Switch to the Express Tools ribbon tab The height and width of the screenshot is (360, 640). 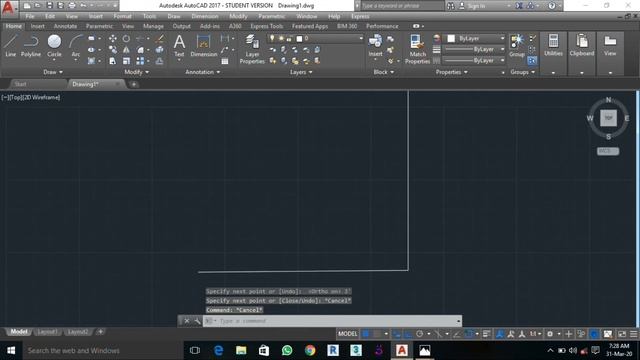click(267, 26)
